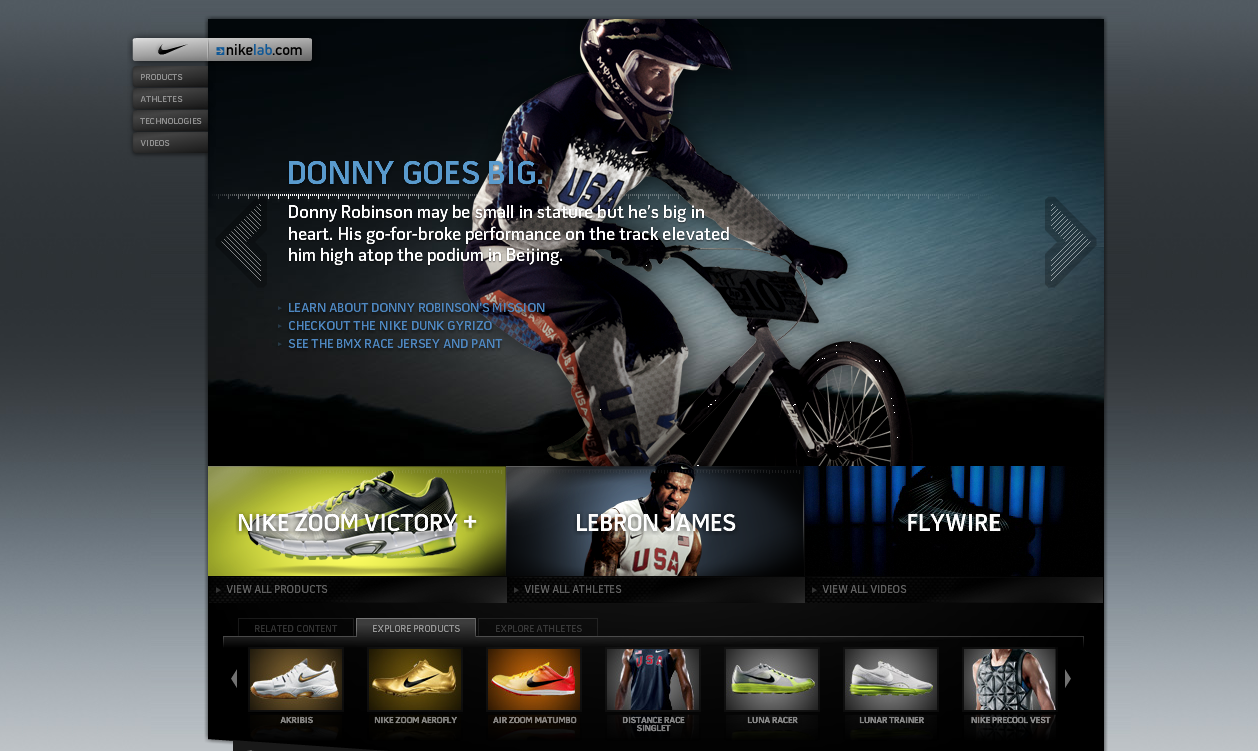Select Technologies in the side menu
Image resolution: width=1258 pixels, height=751 pixels.
click(170, 121)
